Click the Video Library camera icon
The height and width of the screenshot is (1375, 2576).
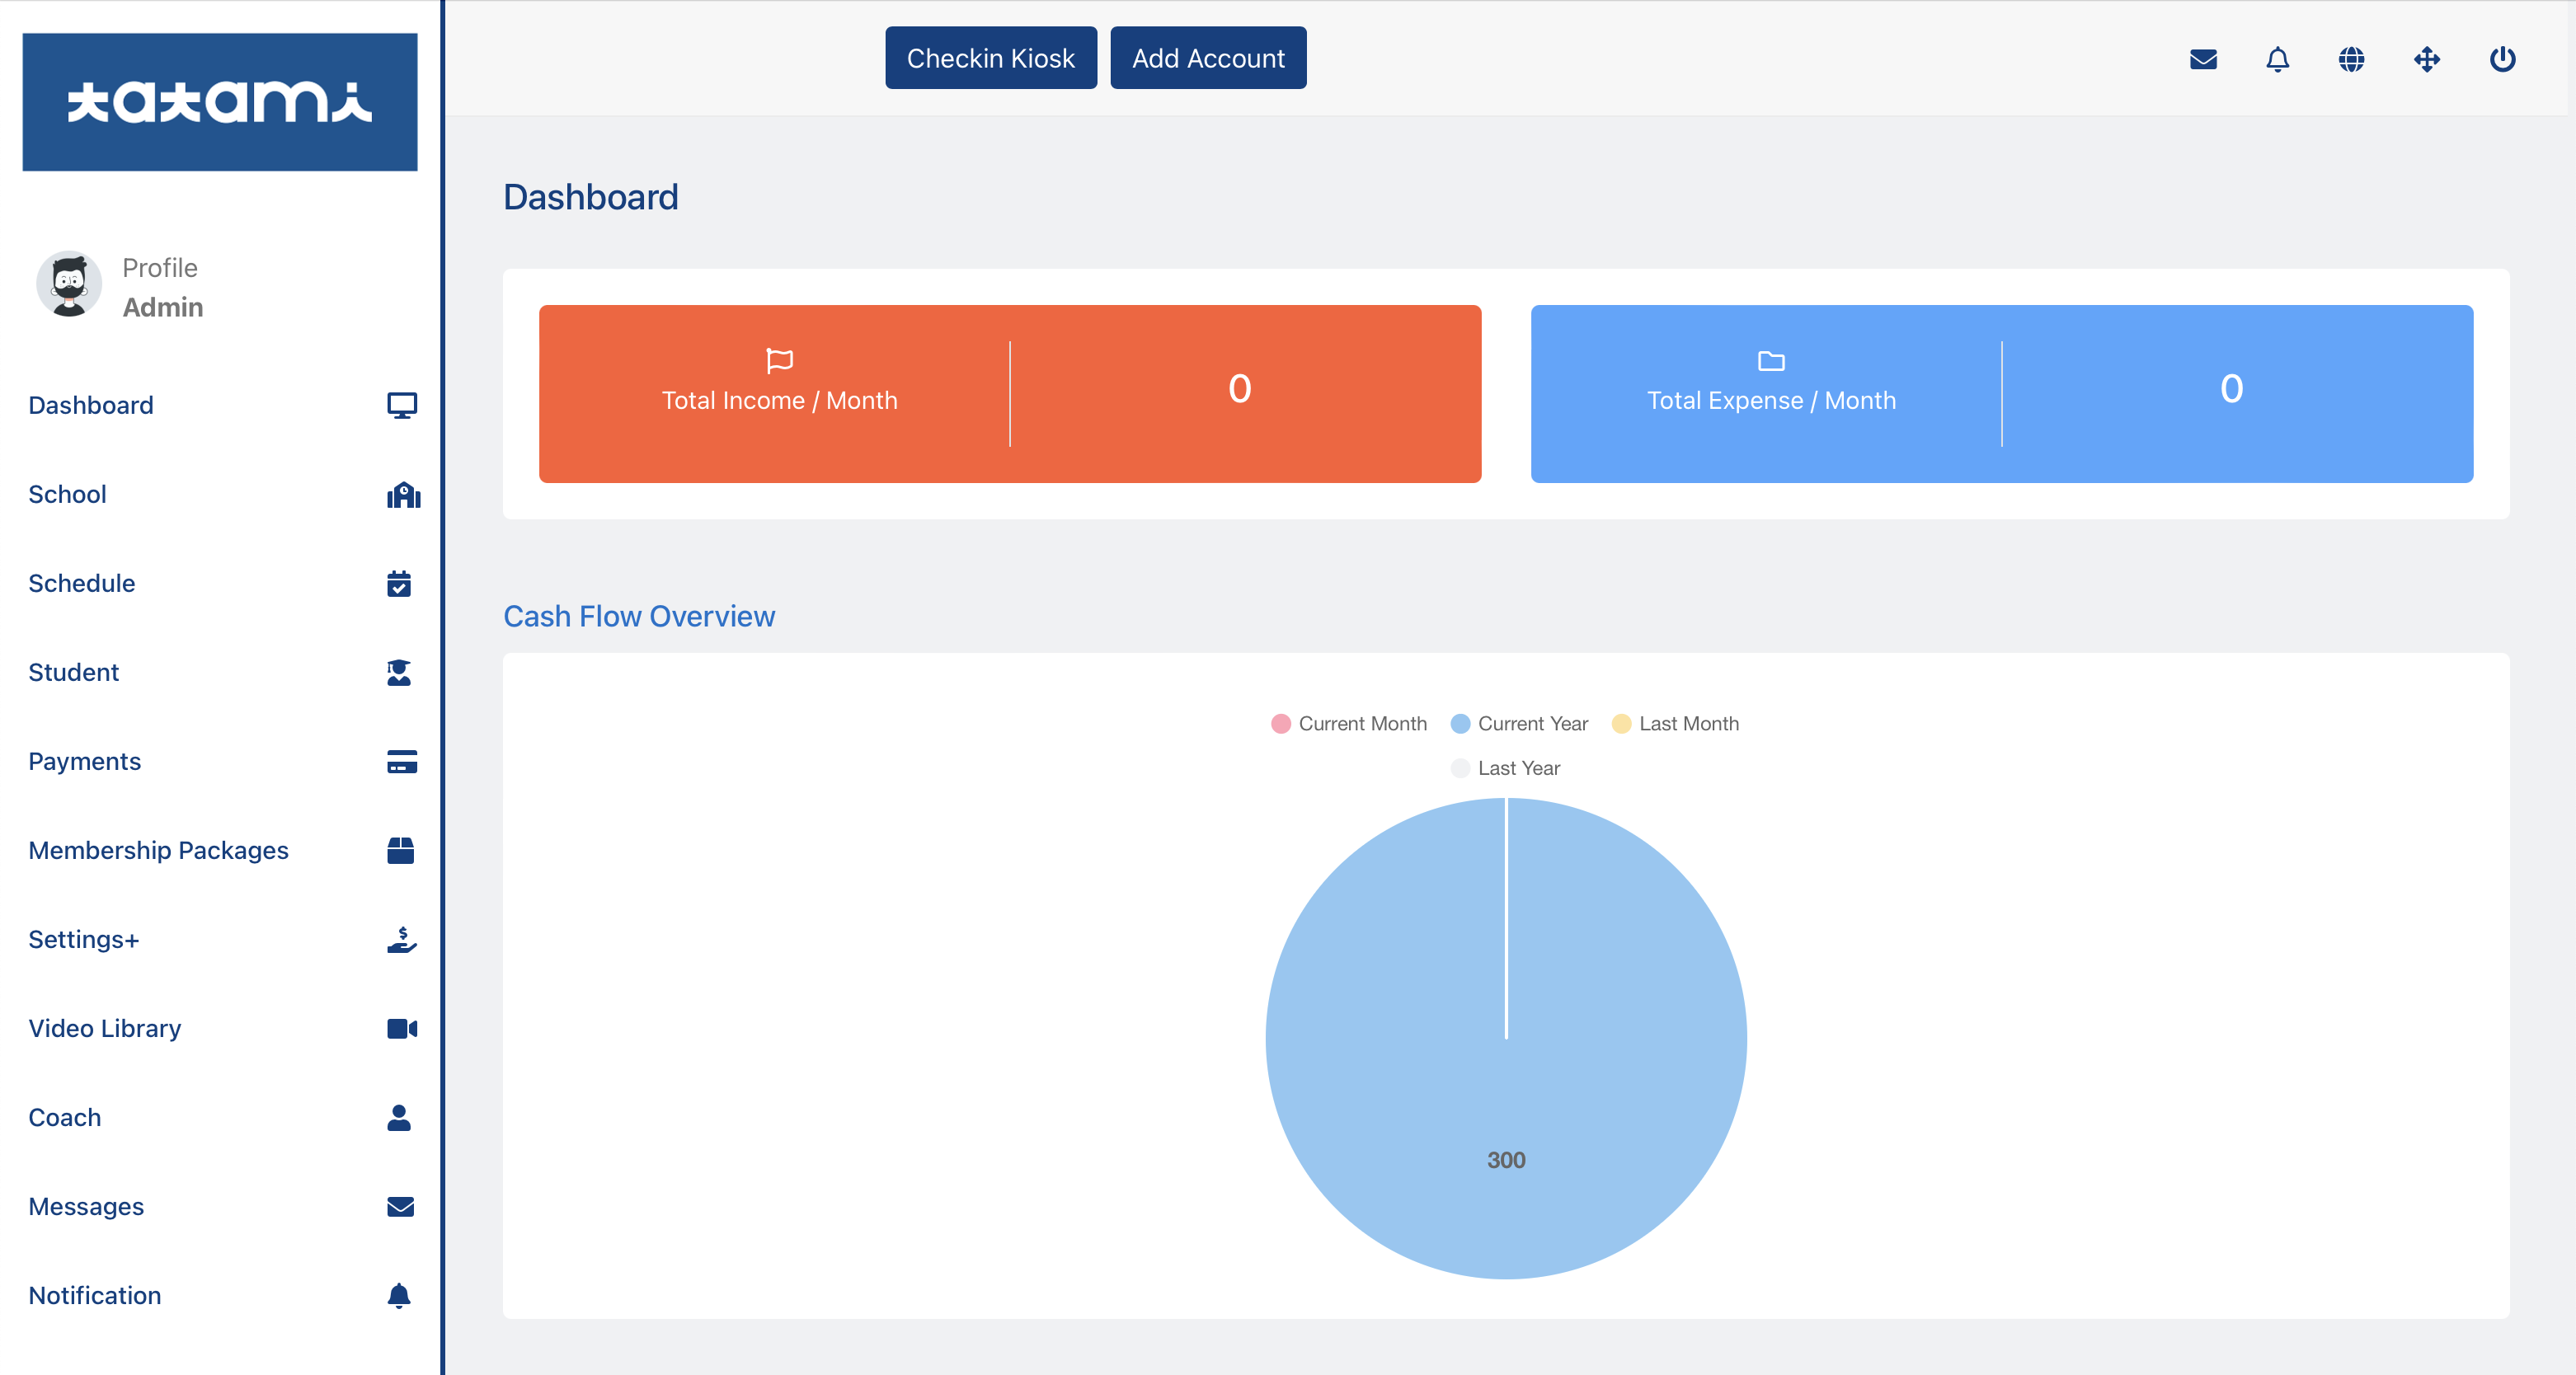401,1028
